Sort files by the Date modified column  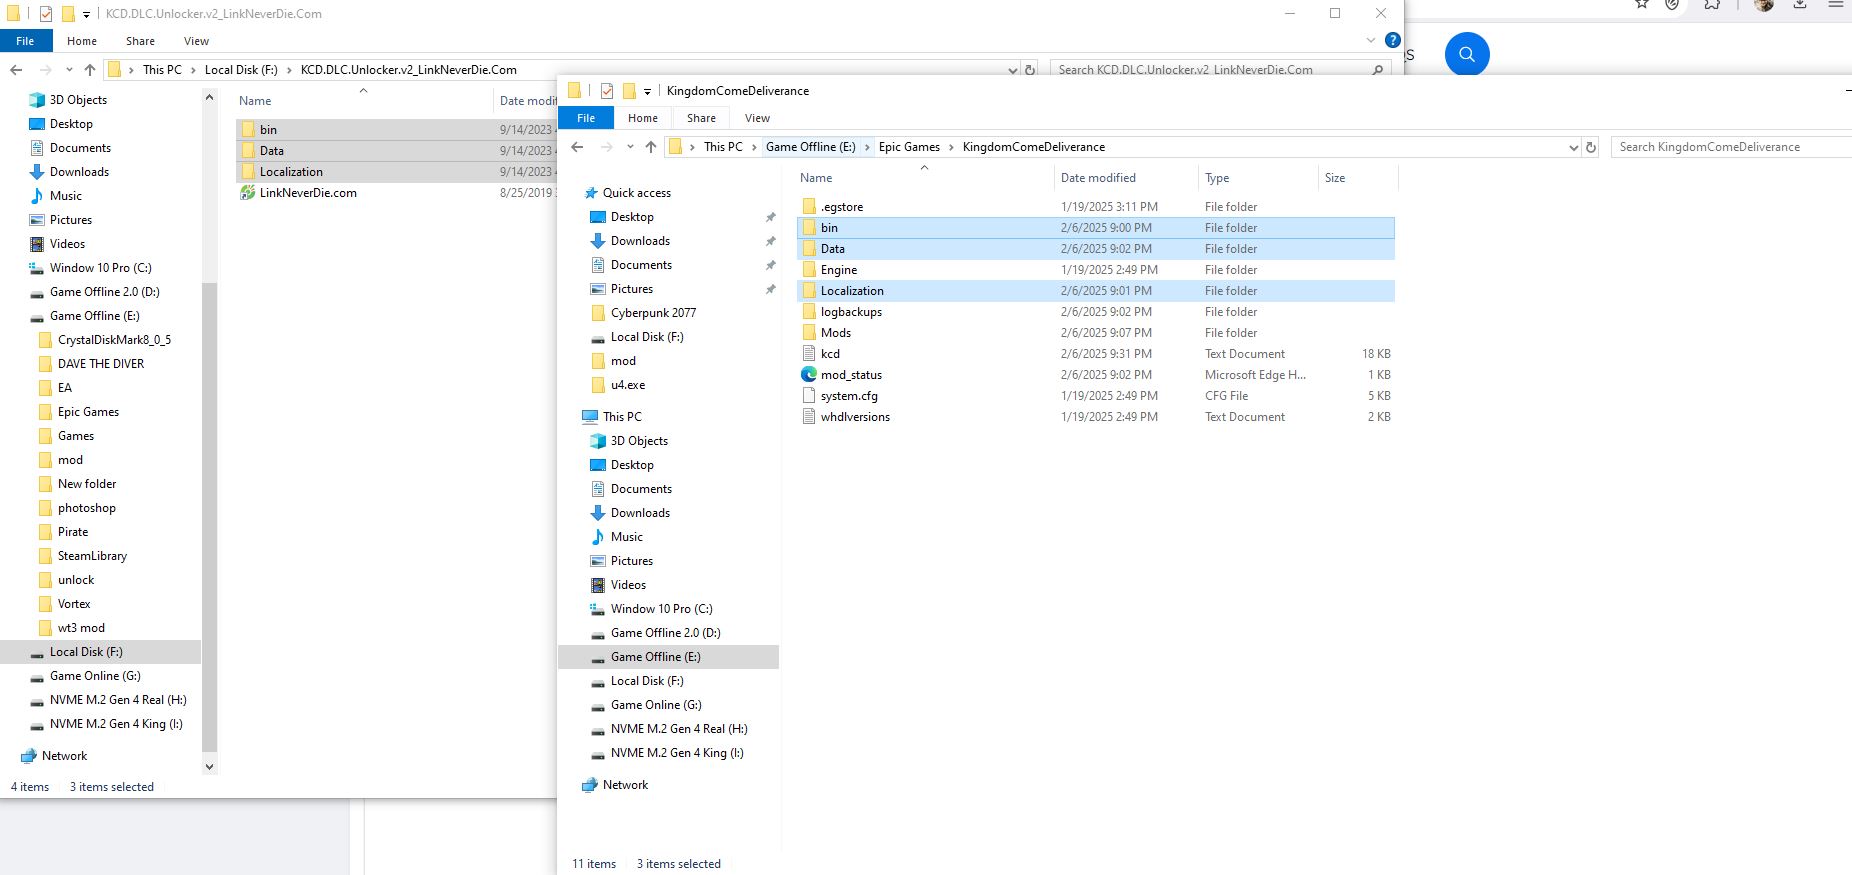pyautogui.click(x=1098, y=178)
